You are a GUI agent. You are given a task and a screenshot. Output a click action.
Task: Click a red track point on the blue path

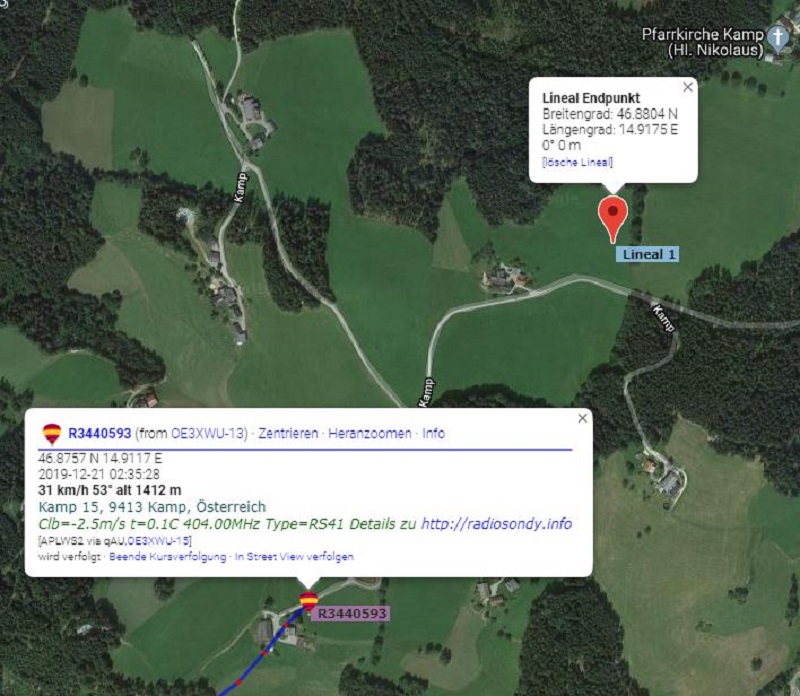point(264,653)
